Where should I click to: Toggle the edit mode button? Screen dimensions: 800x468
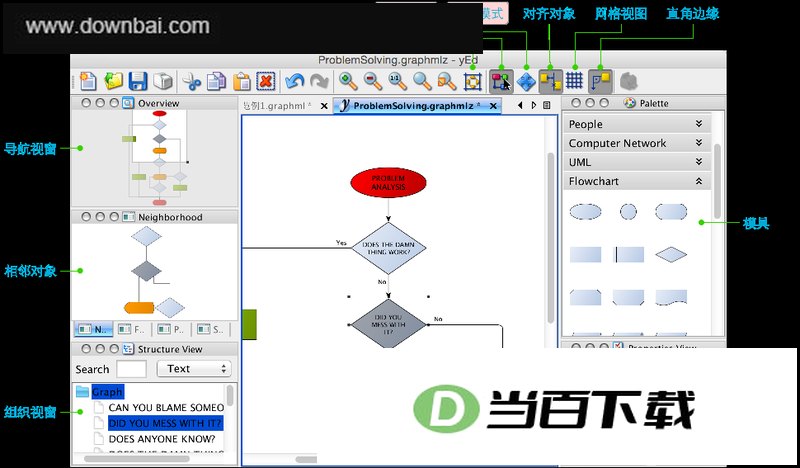point(501,81)
